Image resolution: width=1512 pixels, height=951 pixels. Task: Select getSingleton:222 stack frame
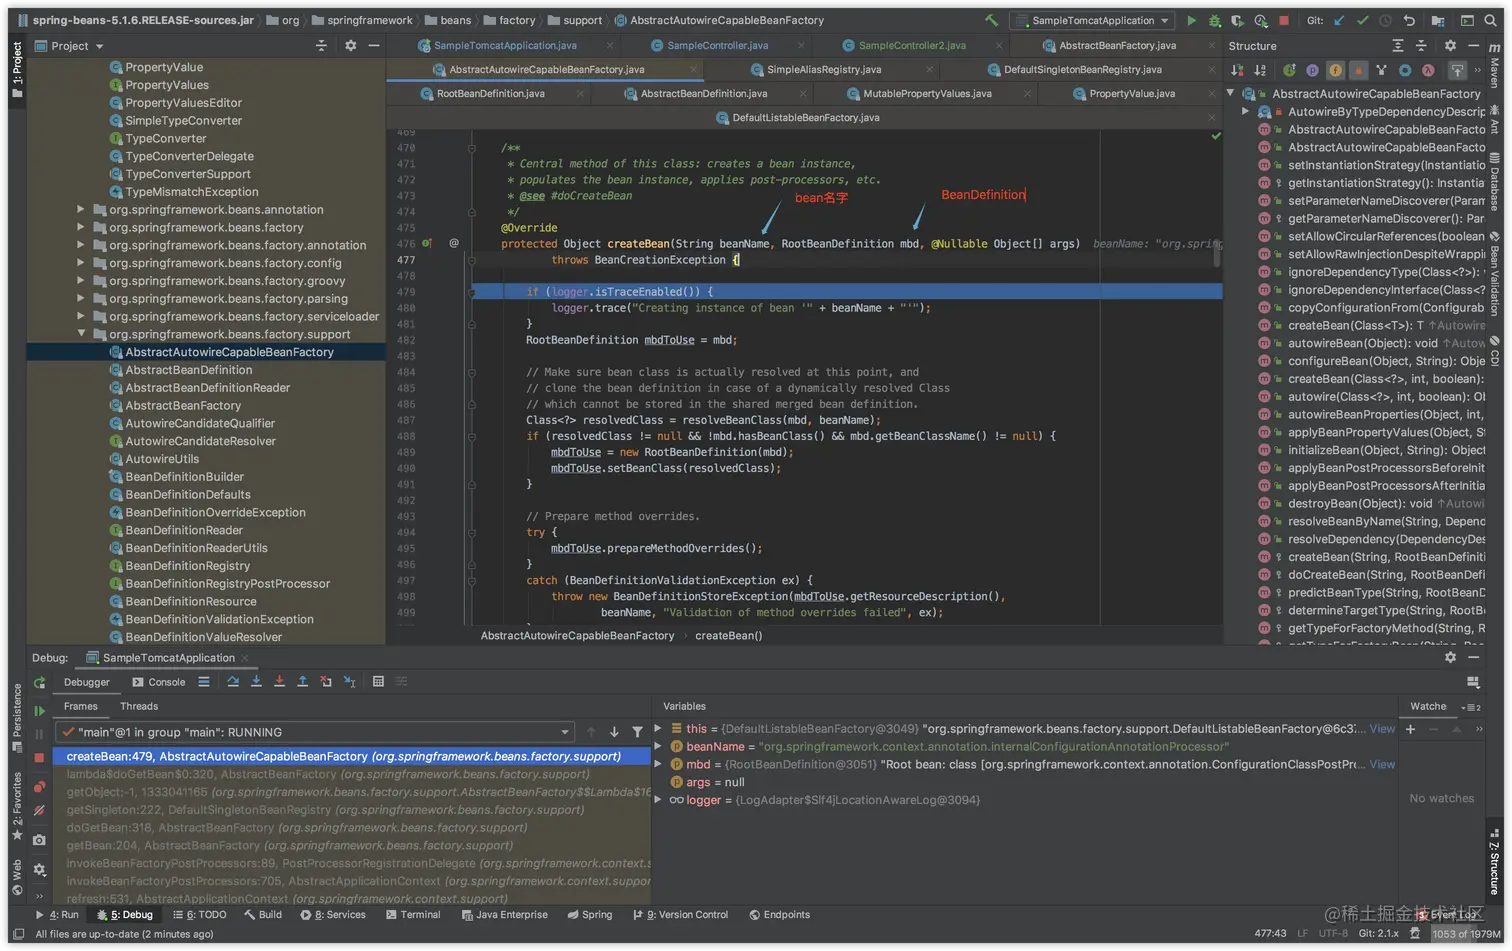click(324, 810)
